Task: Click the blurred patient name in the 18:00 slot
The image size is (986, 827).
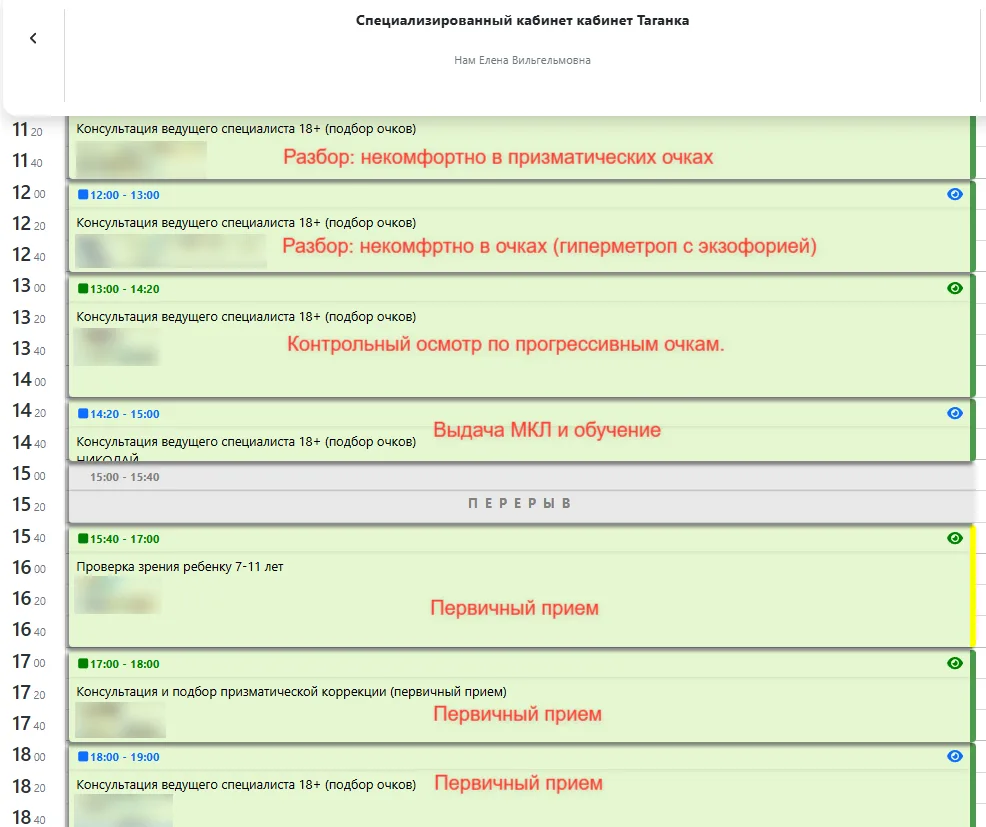Action: coord(123,810)
